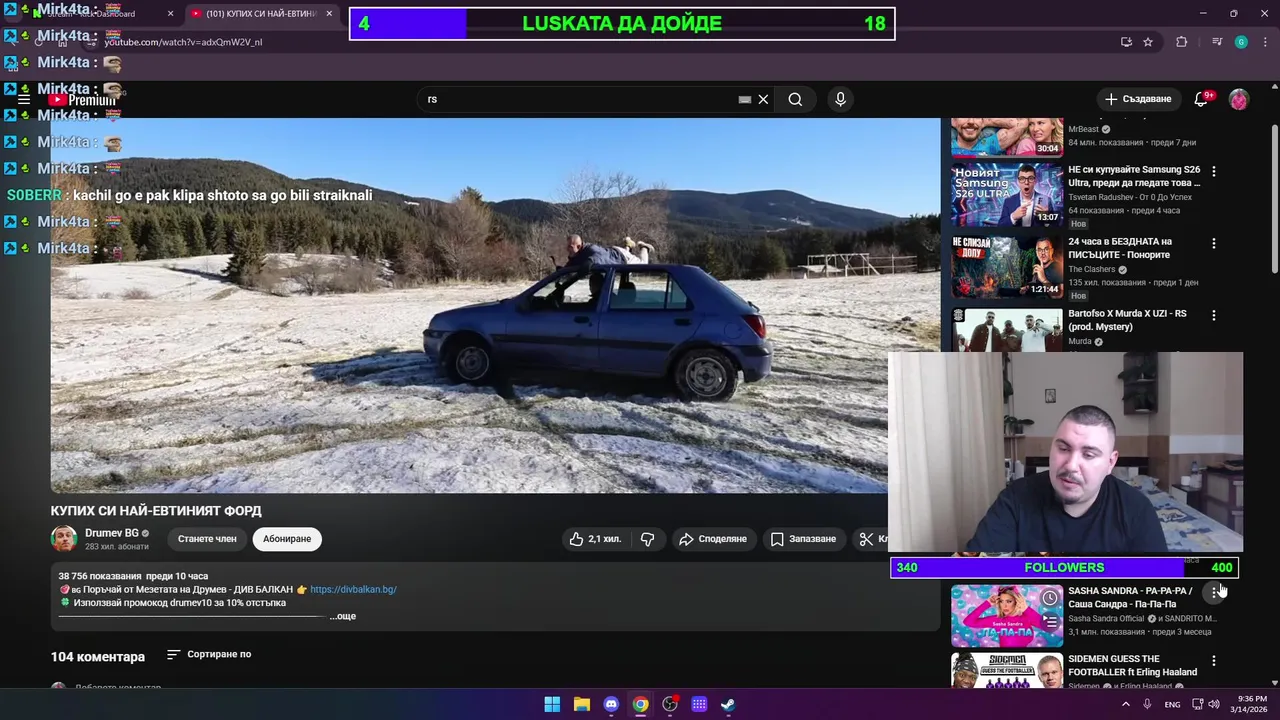This screenshot has height=720, width=1280.
Task: Open File Explorer from the taskbar
Action: 582,704
